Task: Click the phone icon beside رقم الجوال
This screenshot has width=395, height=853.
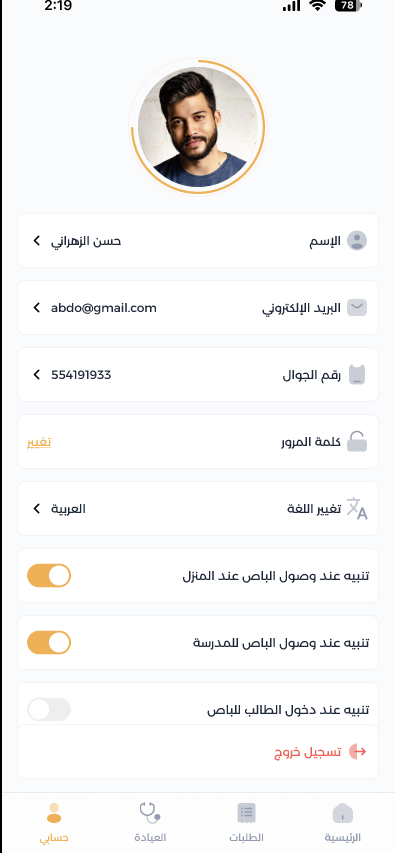Action: 357,375
